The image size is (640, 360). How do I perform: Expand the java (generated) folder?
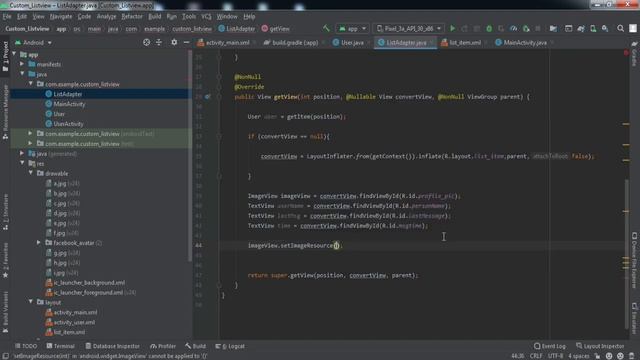click(x=22, y=153)
